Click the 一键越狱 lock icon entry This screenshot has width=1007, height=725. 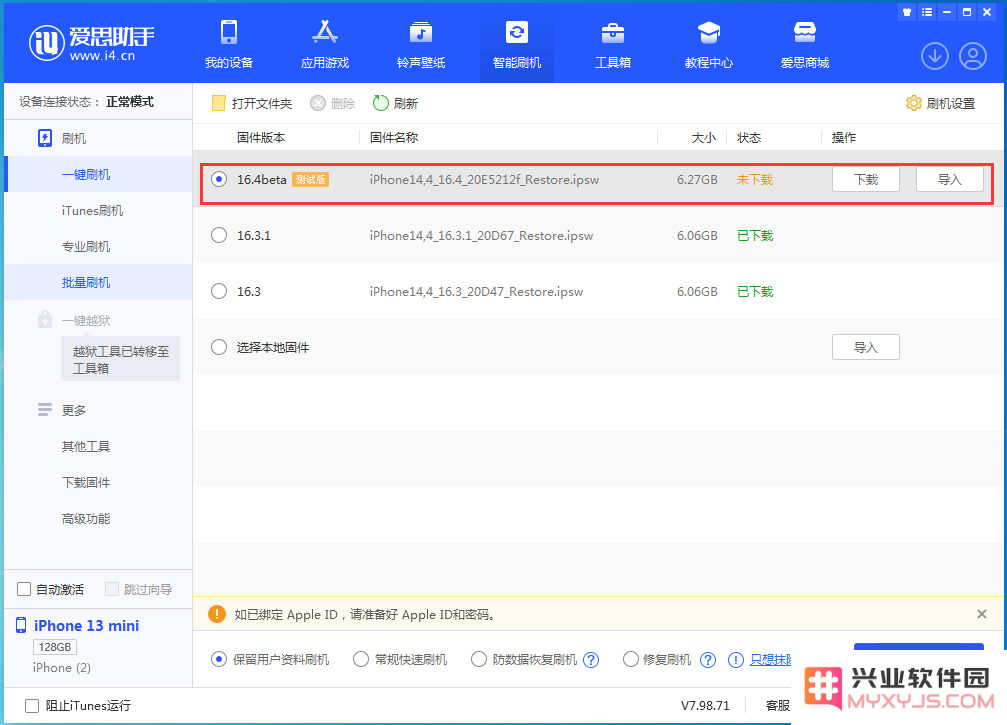pyautogui.click(x=44, y=319)
